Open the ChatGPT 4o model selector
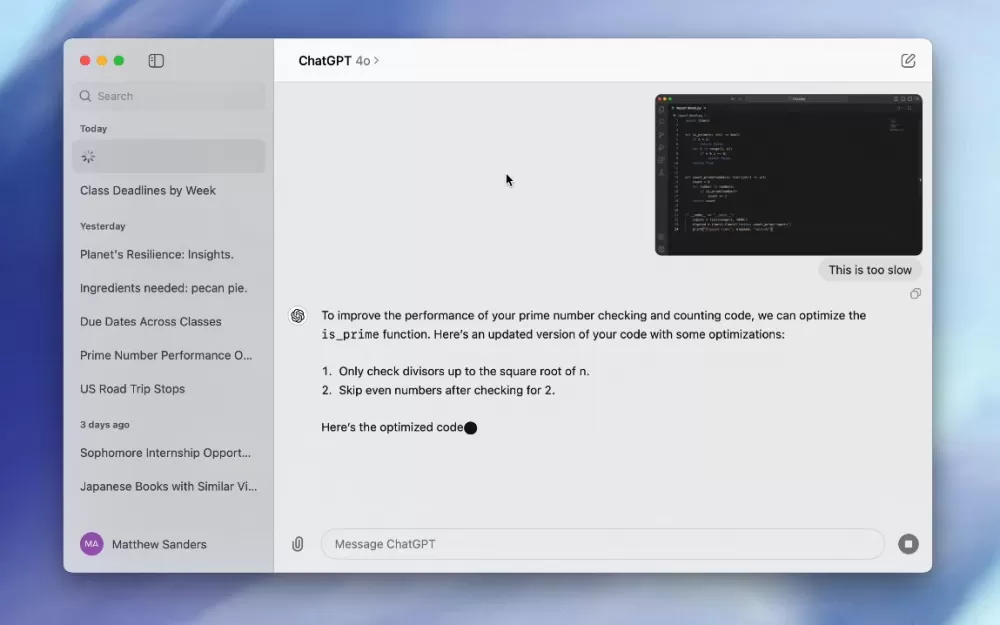1000x625 pixels. click(339, 61)
